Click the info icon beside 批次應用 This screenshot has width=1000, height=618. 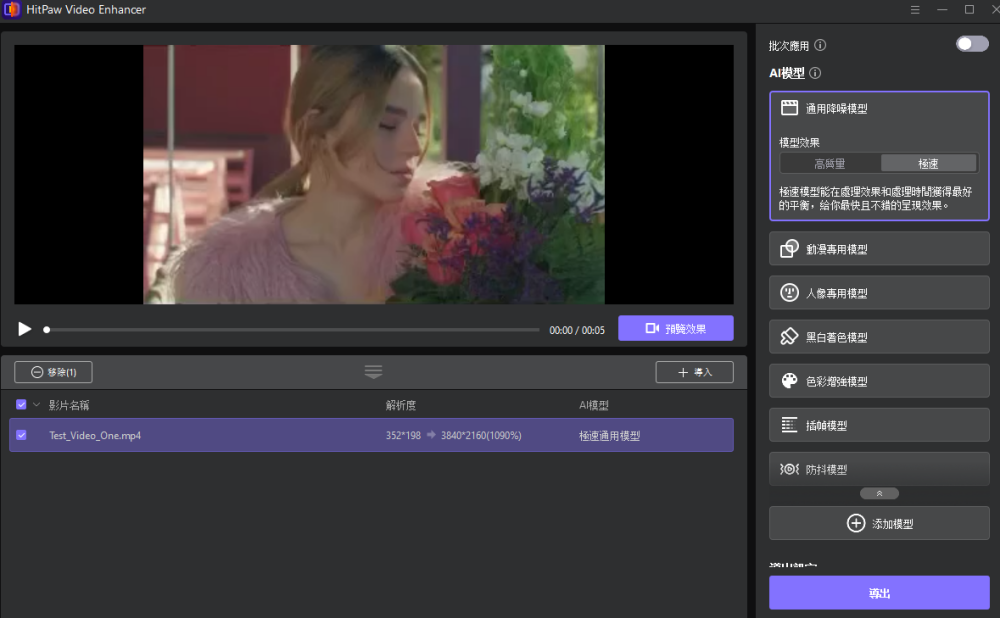click(820, 45)
